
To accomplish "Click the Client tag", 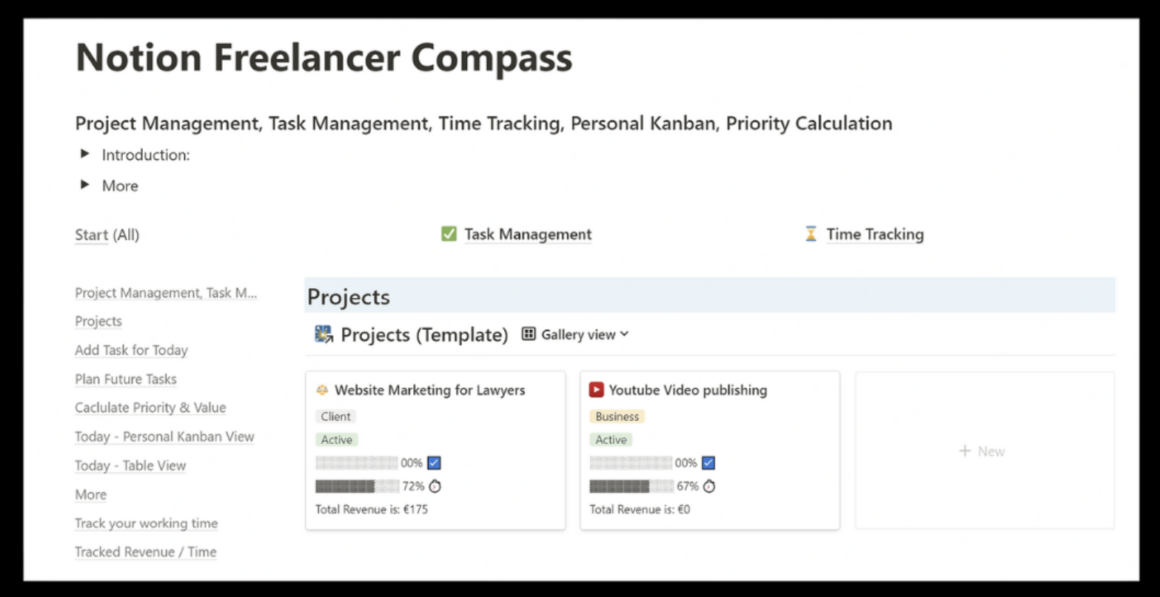I will pos(336,416).
